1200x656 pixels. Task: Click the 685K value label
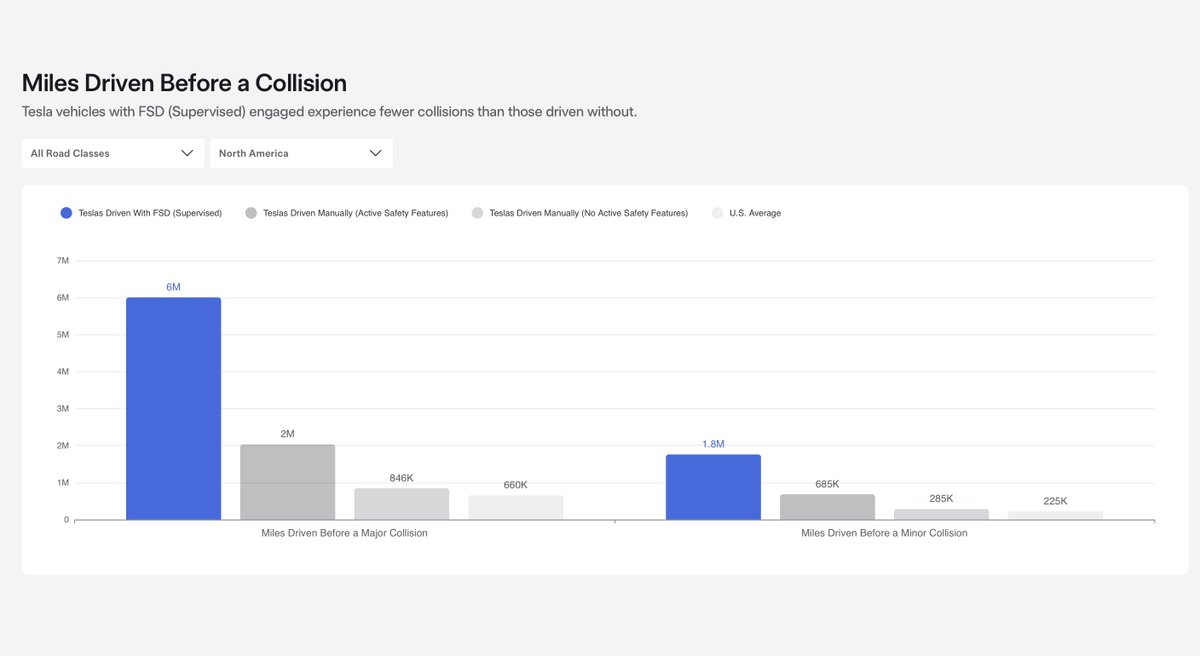coord(827,484)
